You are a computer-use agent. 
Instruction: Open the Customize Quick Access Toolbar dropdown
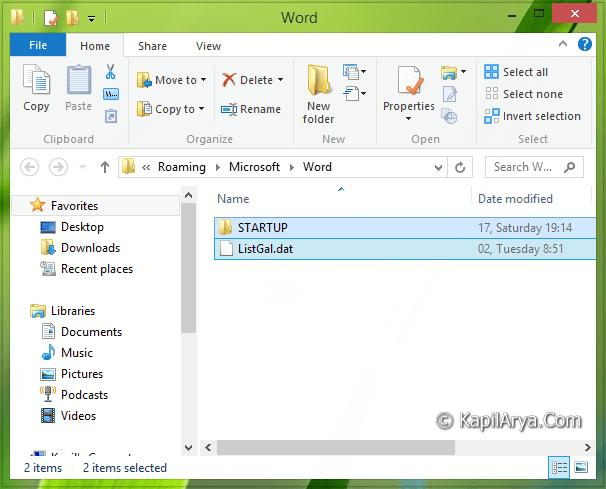92,18
